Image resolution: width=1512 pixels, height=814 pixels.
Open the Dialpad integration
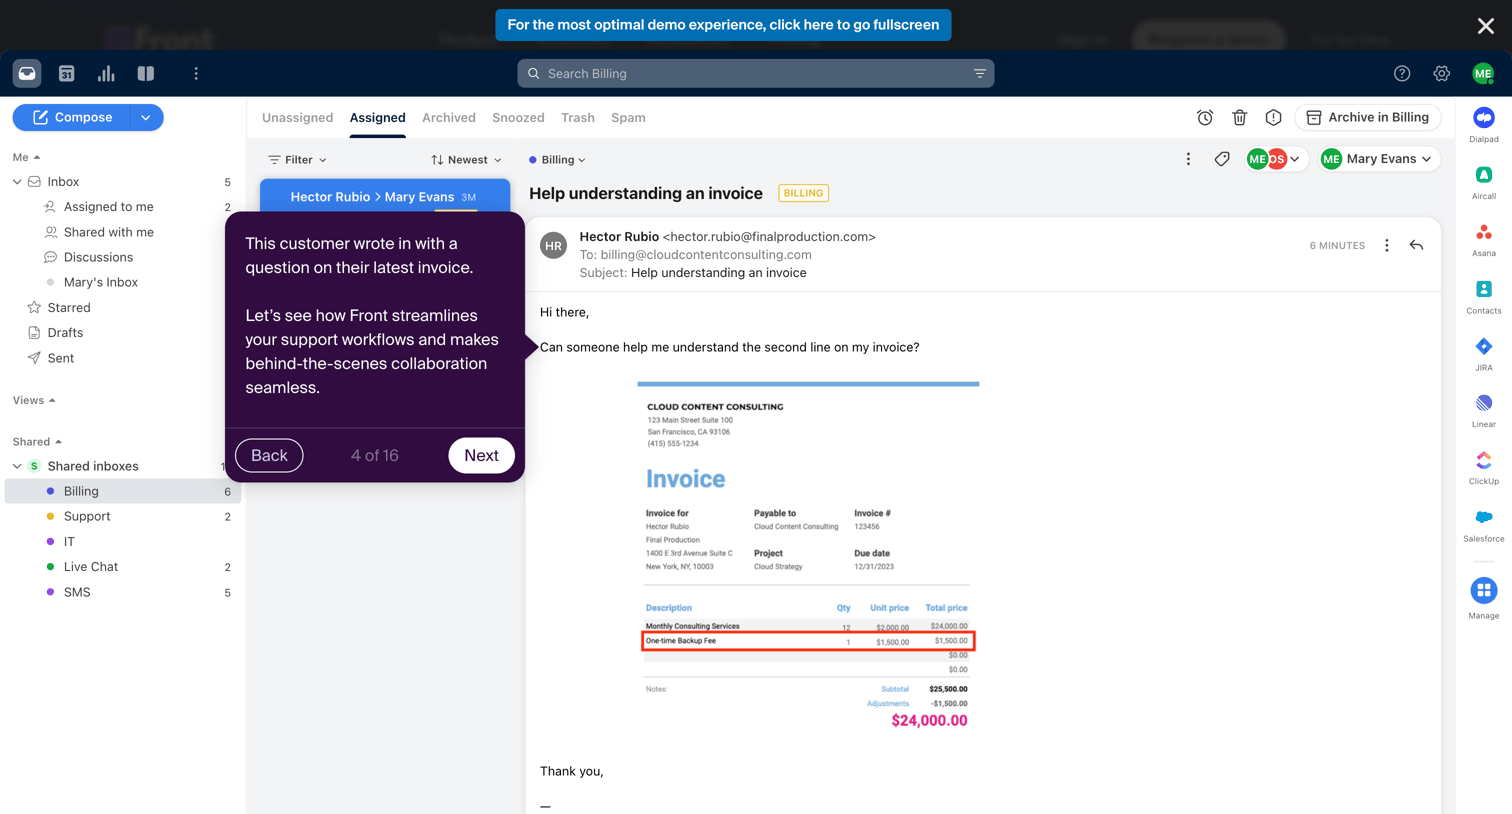point(1484,125)
